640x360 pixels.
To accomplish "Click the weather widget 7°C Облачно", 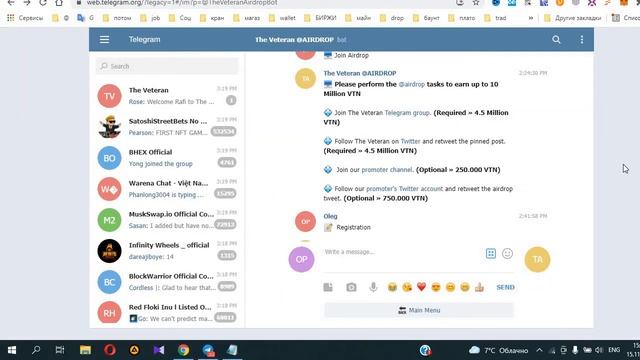I will point(499,350).
